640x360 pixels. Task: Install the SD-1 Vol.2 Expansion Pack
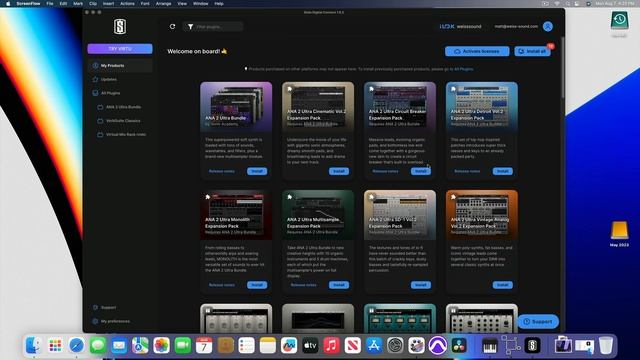tap(421, 285)
